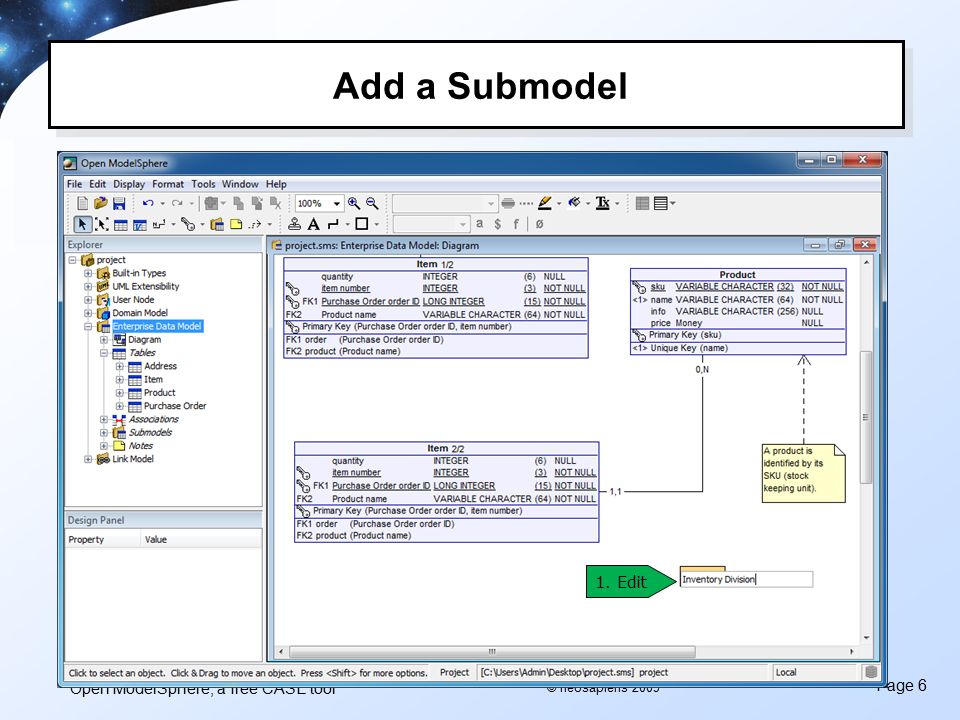Click the line thickness icon
The image size is (960, 720).
coord(508,203)
